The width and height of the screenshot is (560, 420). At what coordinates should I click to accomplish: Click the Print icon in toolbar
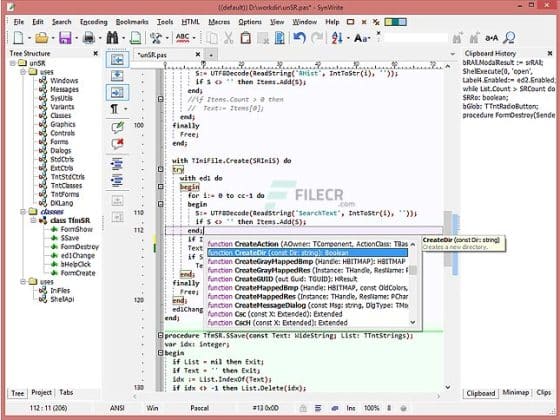[89, 38]
